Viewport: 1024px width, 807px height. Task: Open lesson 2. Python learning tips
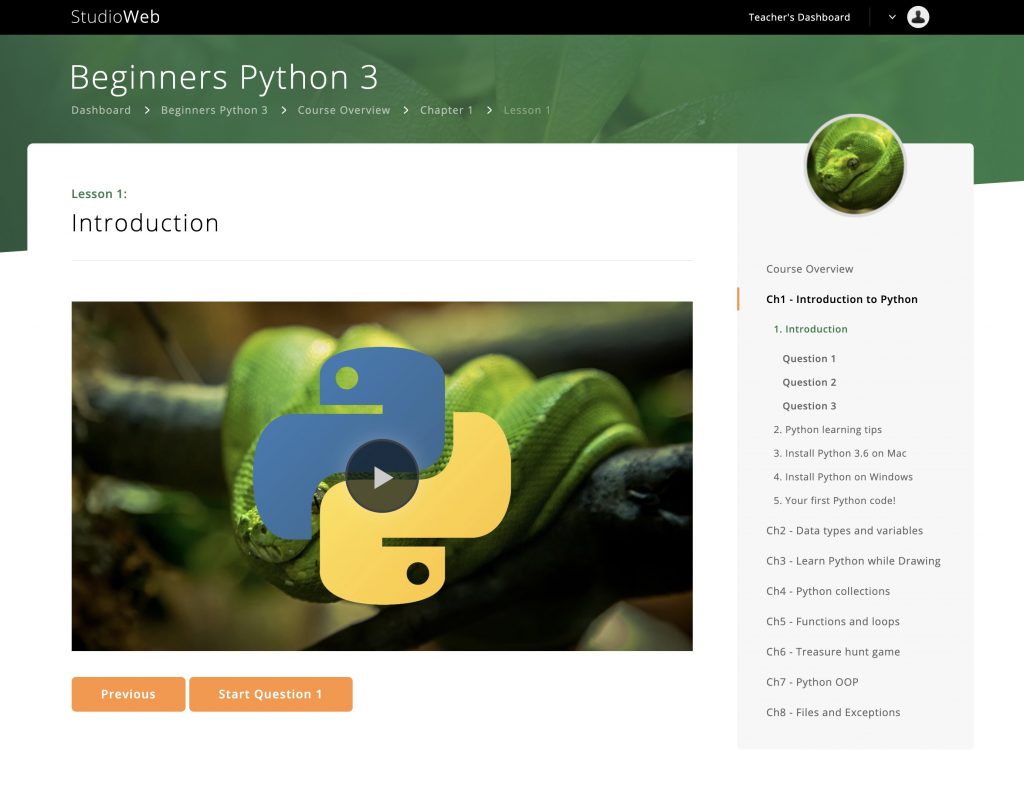[827, 430]
